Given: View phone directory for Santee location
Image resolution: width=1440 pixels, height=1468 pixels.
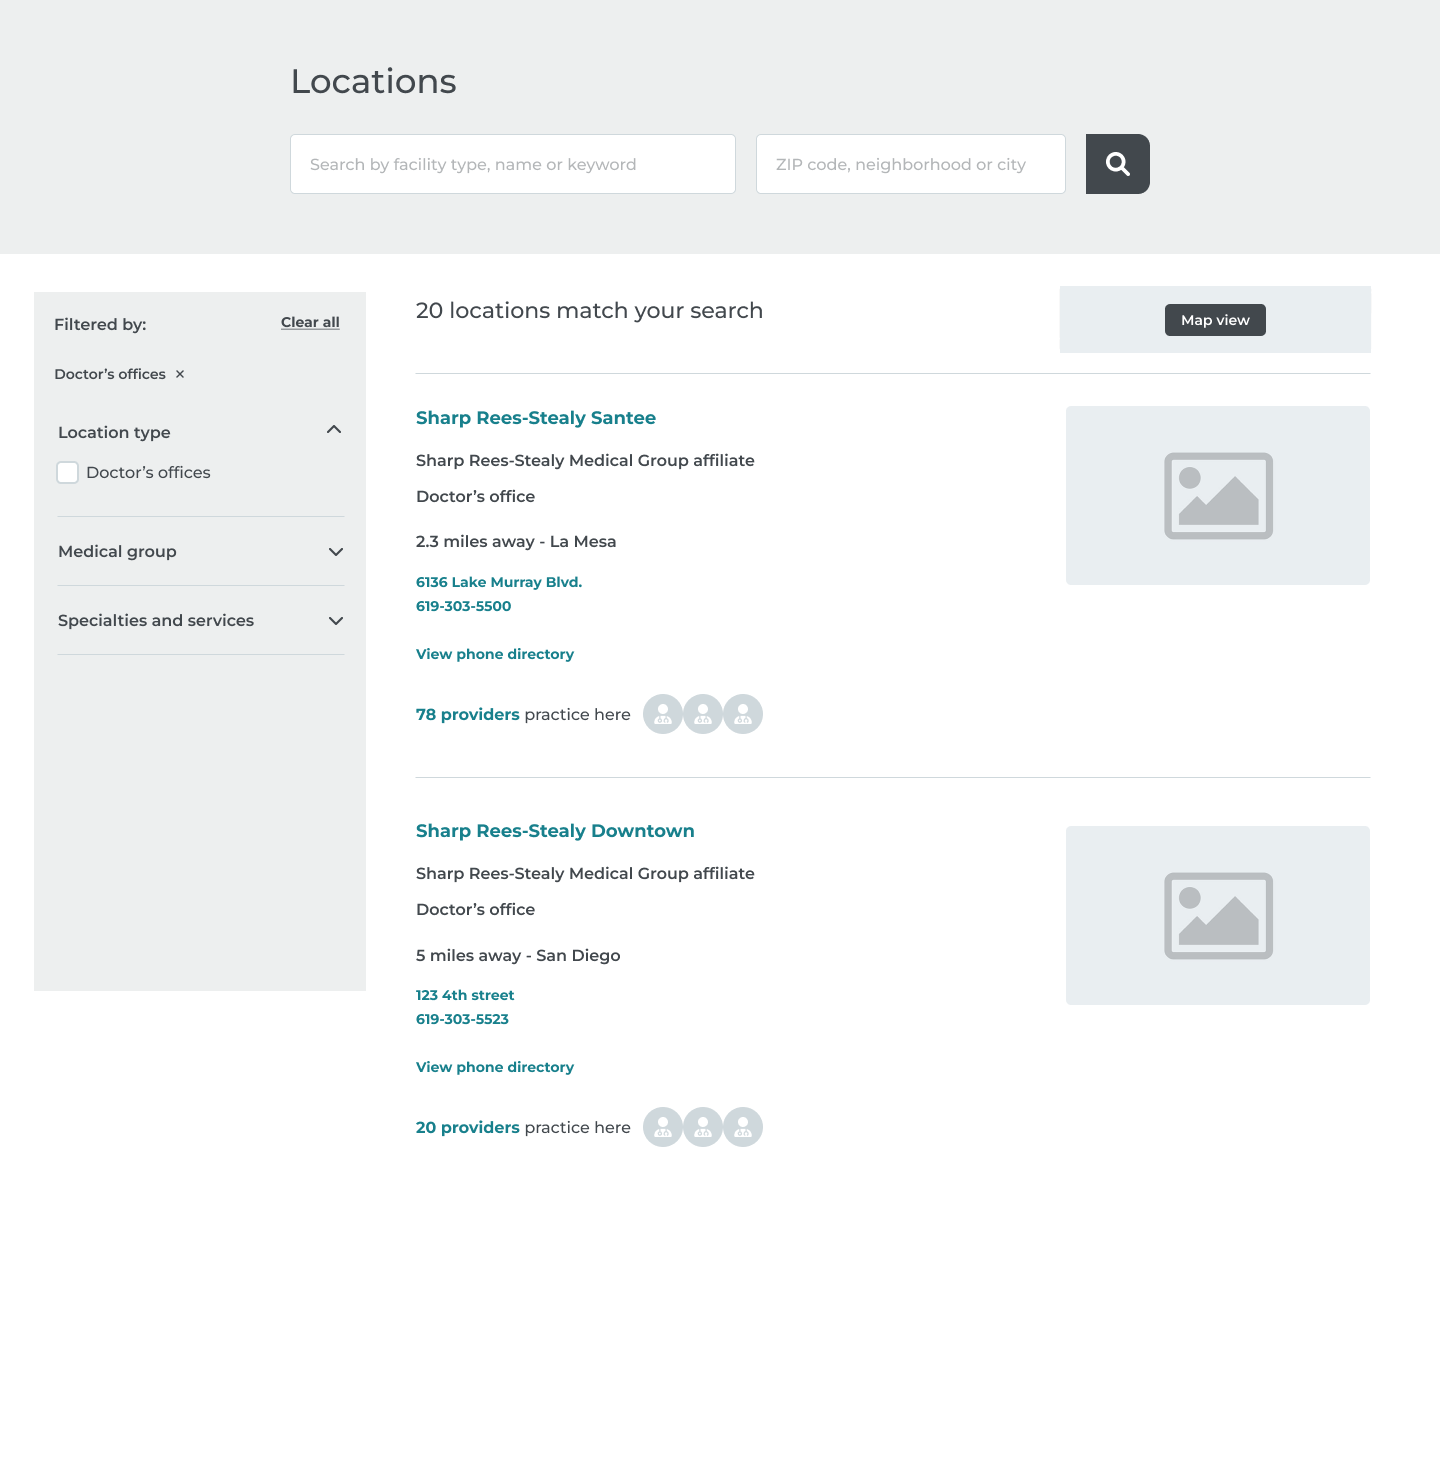Looking at the screenshot, I should click(495, 654).
